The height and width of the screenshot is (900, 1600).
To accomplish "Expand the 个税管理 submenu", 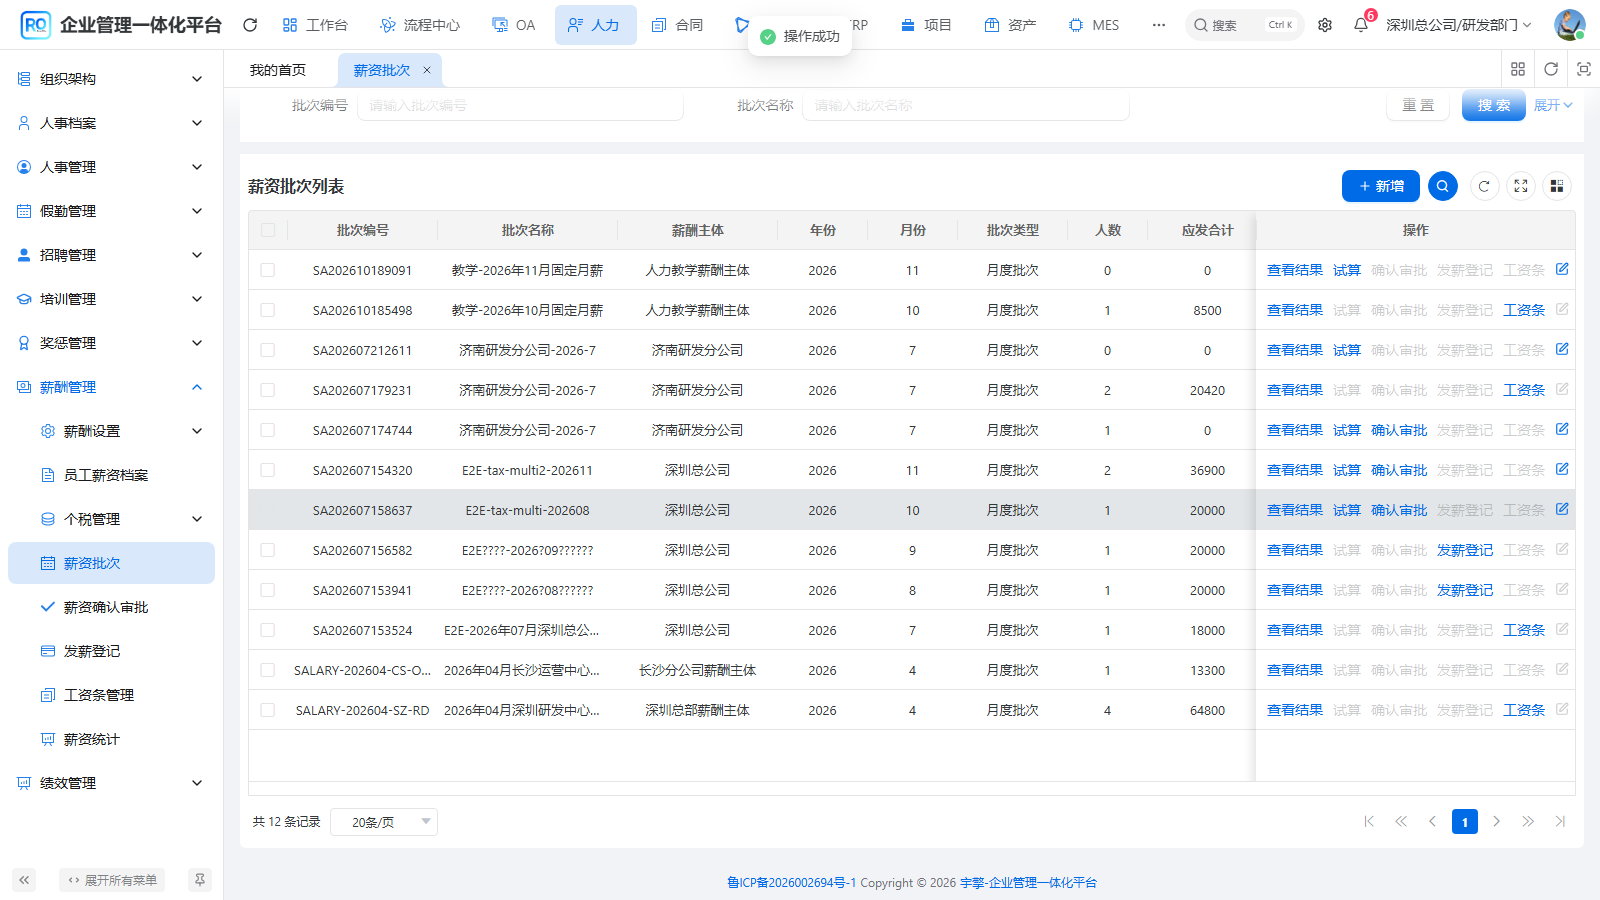I will [x=111, y=519].
